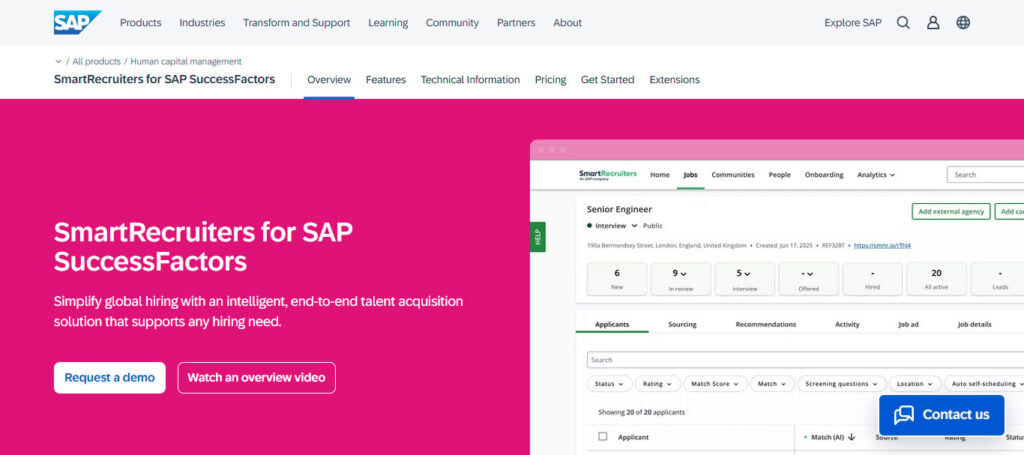The image size is (1024, 455).
Task: Click the job short URL link
Action: click(882, 245)
